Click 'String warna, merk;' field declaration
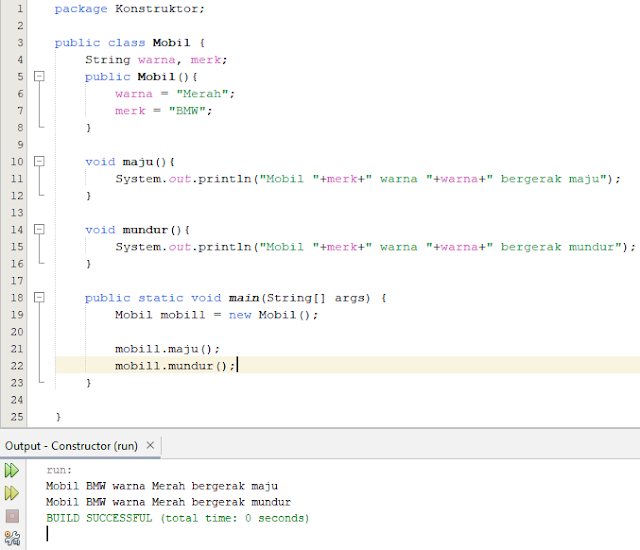This screenshot has width=640, height=550. click(156, 60)
